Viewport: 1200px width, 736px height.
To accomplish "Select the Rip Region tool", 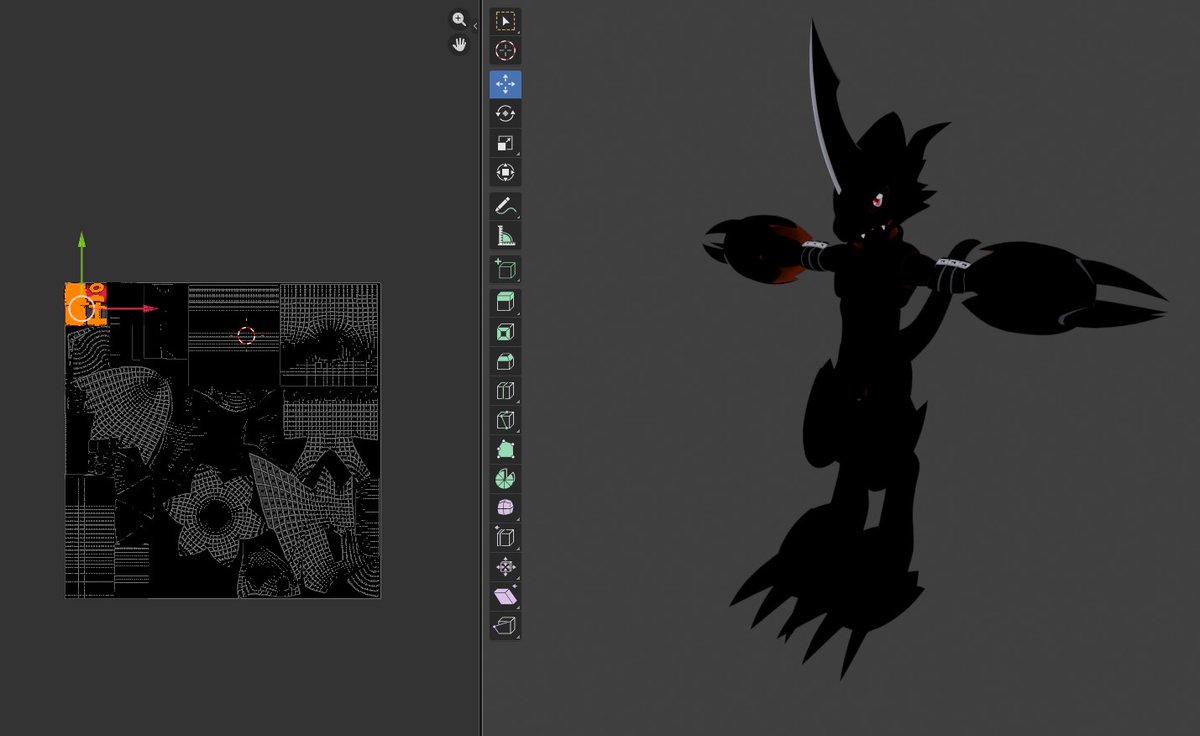I will pos(505,626).
